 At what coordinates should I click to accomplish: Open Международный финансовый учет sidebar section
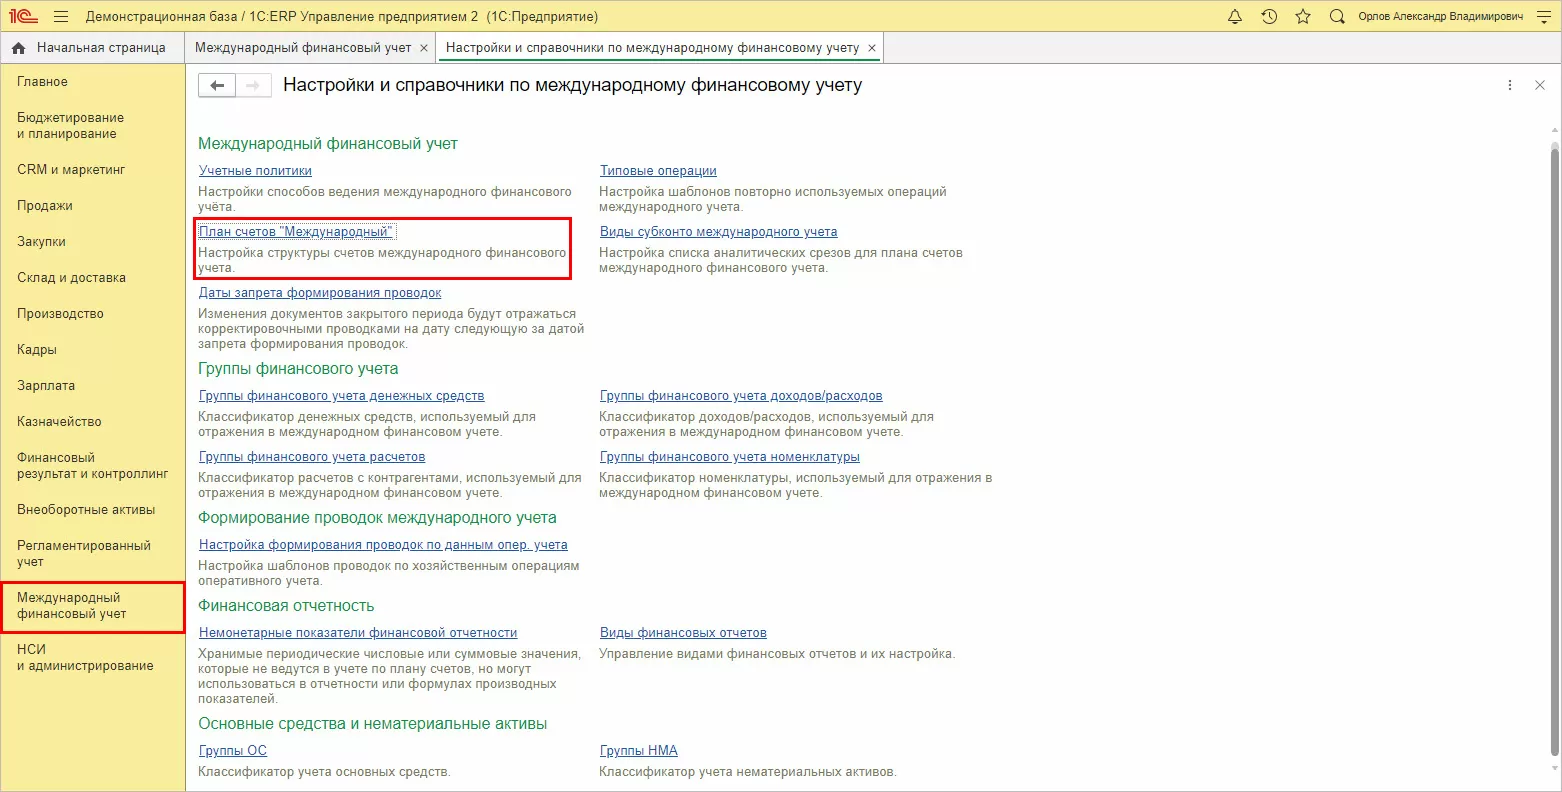coord(92,606)
